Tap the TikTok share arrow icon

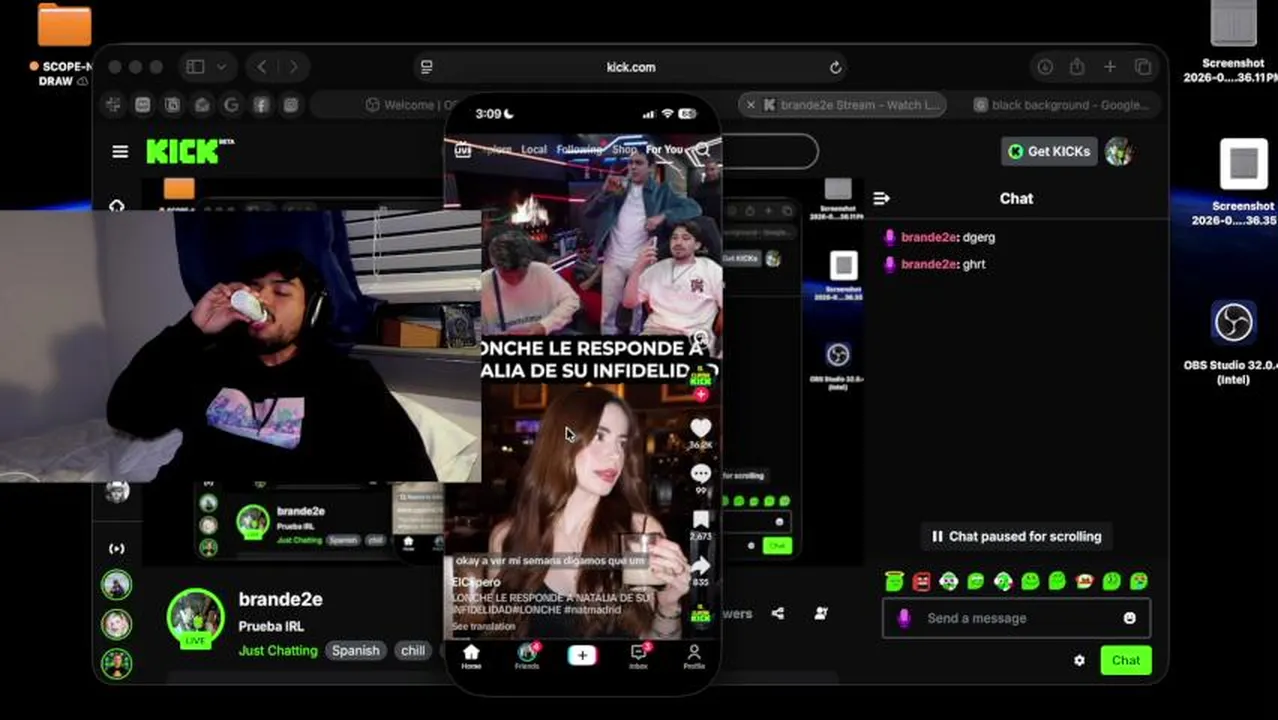(701, 565)
